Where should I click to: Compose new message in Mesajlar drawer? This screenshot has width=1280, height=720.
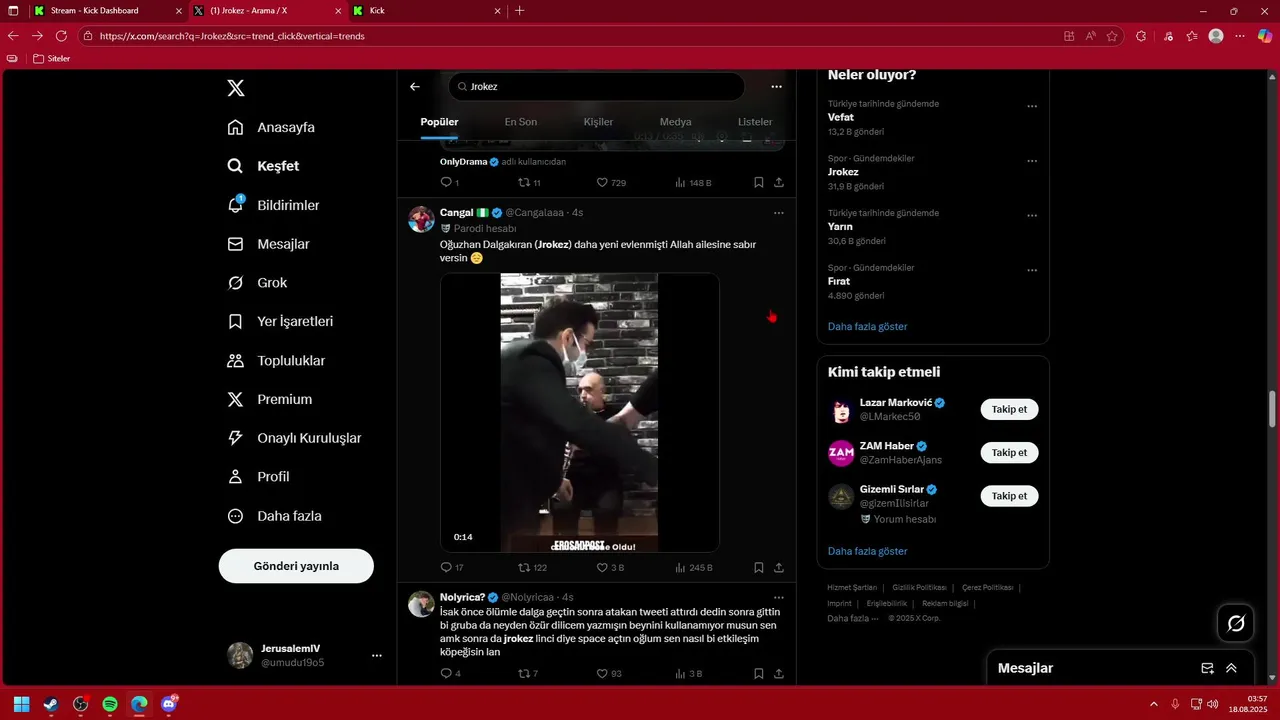[1207, 668]
